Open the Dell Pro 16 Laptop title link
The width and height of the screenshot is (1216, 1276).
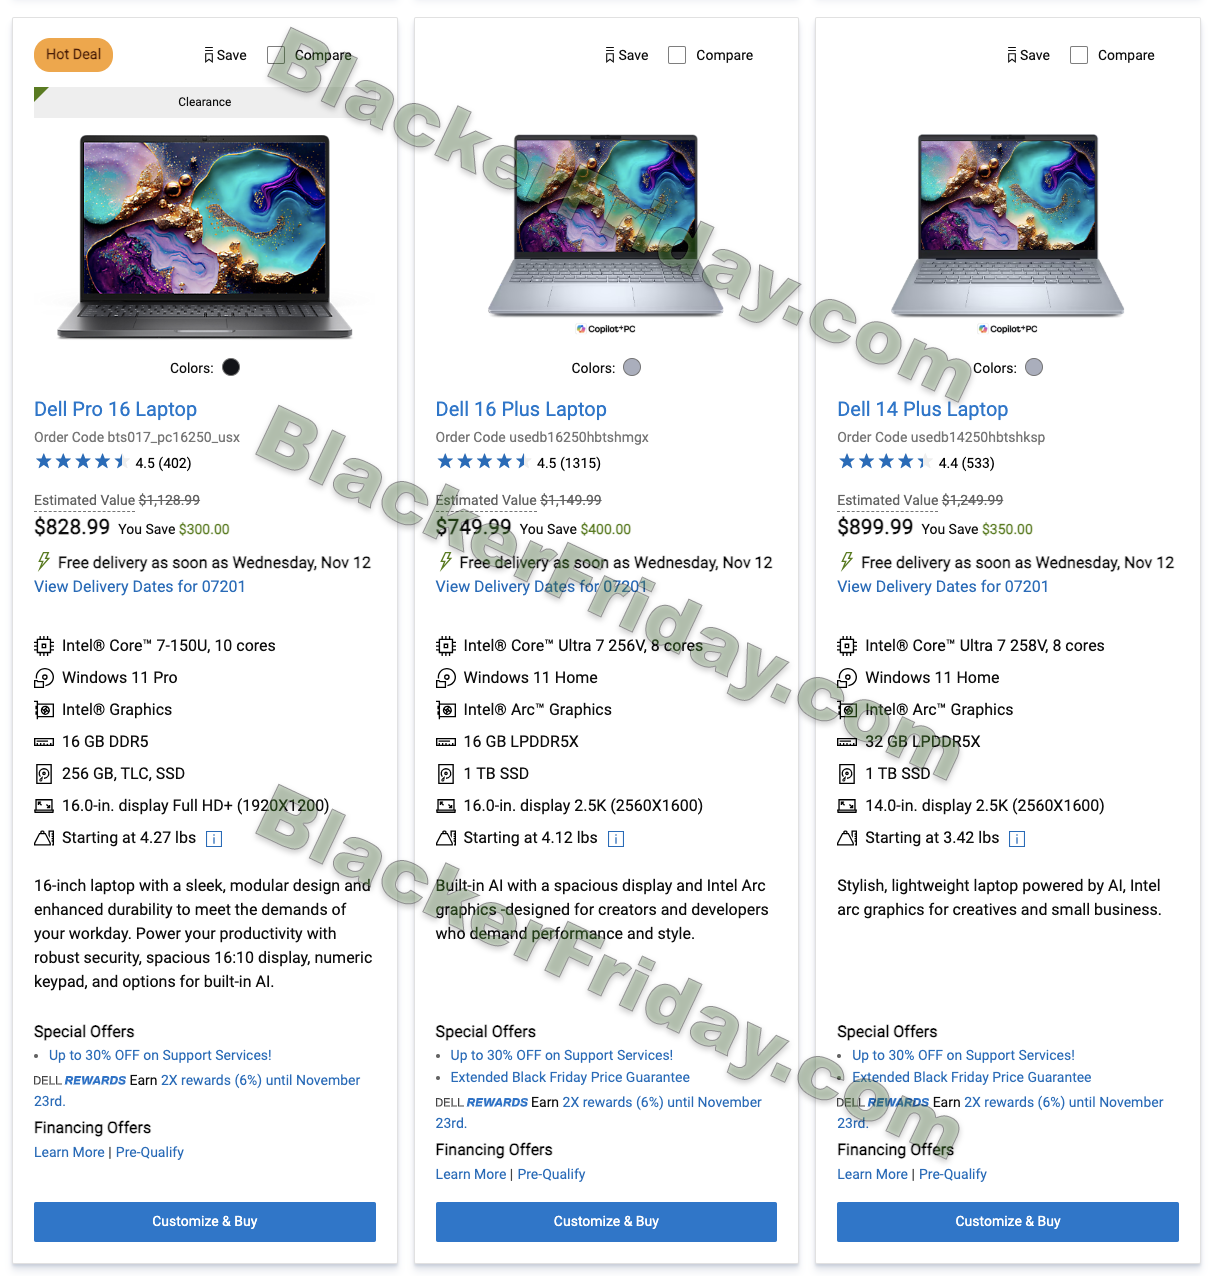[x=115, y=409]
